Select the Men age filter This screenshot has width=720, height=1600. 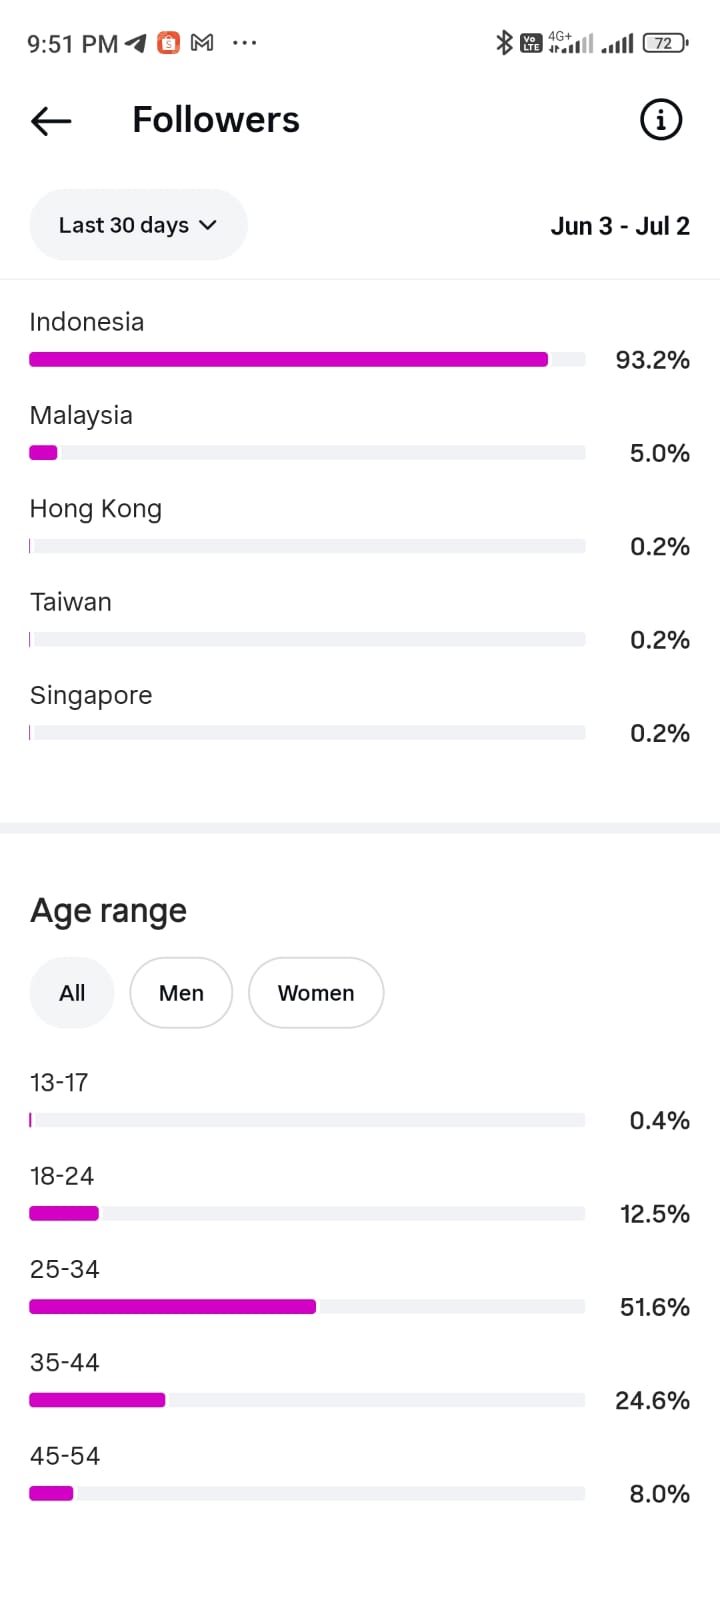click(181, 993)
